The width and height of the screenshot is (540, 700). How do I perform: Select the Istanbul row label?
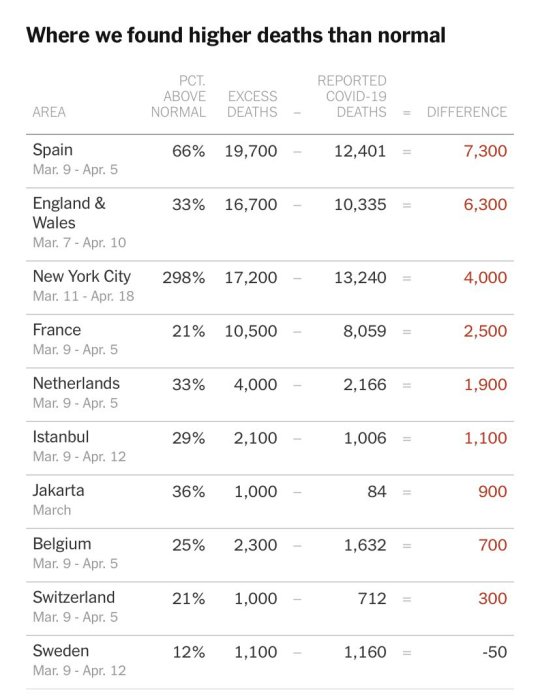(x=61, y=437)
